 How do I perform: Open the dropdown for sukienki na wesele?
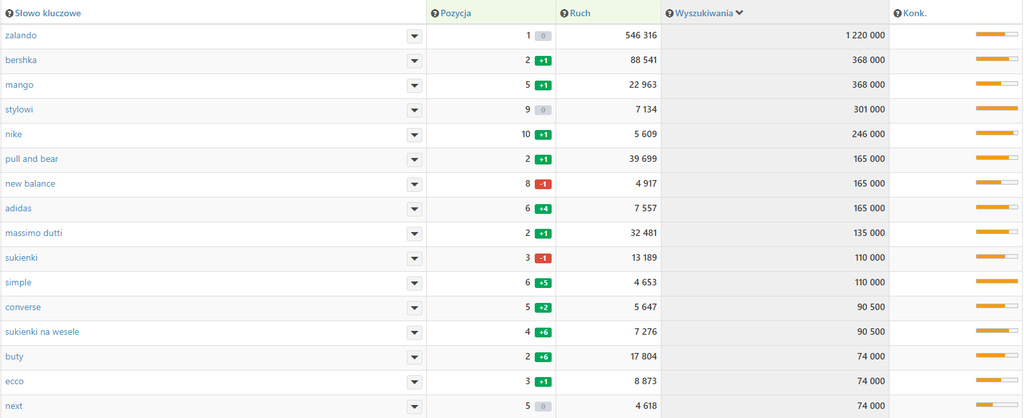coord(415,332)
